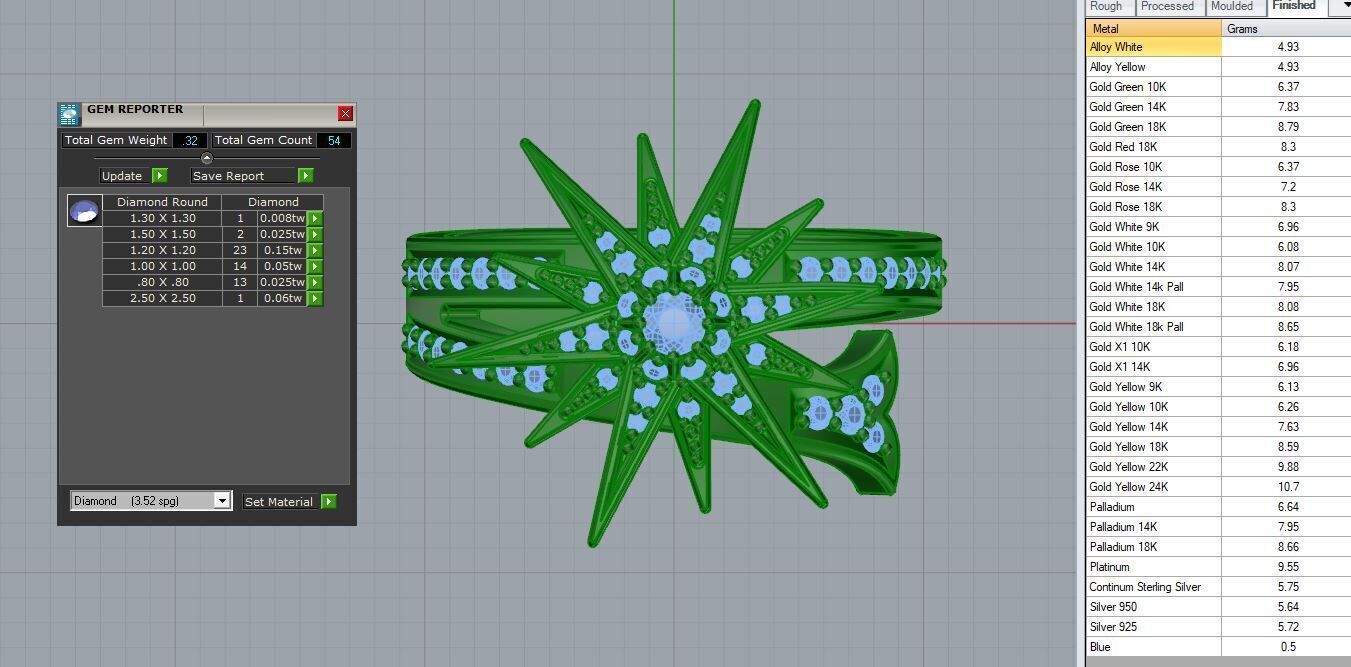Select the Gold Green 18K row
This screenshot has height=667, width=1351.
(1218, 127)
